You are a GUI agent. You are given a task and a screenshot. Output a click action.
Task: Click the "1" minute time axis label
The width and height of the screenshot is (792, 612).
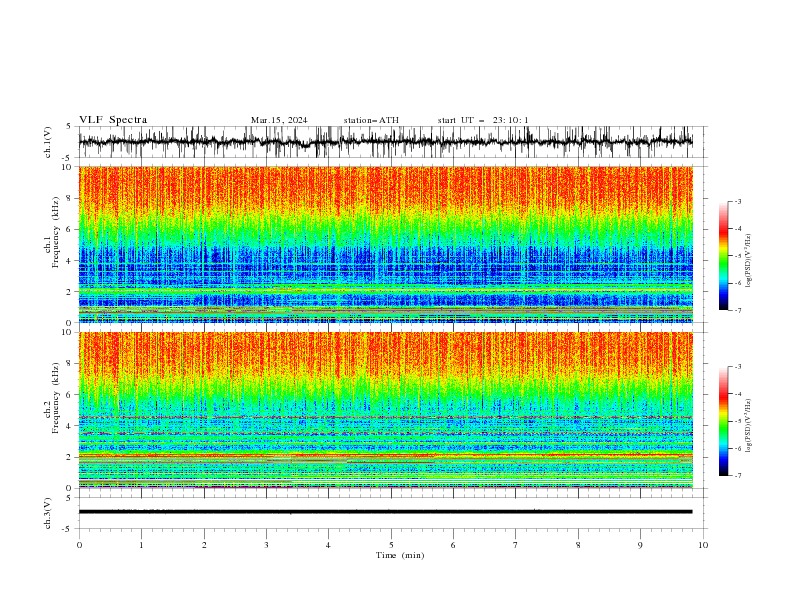point(141,545)
